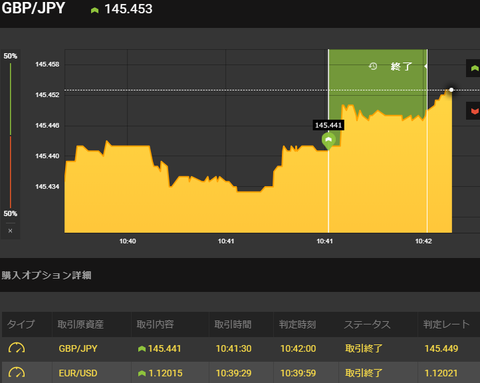The height and width of the screenshot is (383, 480).
Task: Click the green arrow beside 145.441 in table
Action: pyautogui.click(x=142, y=349)
